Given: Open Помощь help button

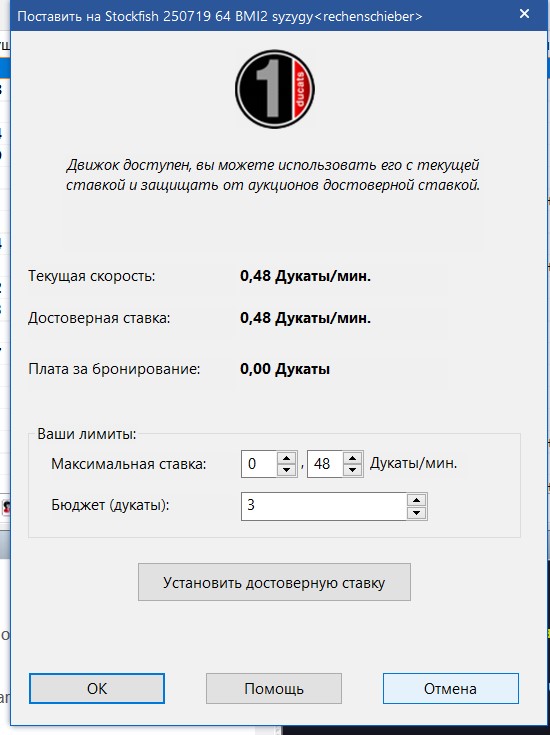Looking at the screenshot, I should tap(274, 689).
